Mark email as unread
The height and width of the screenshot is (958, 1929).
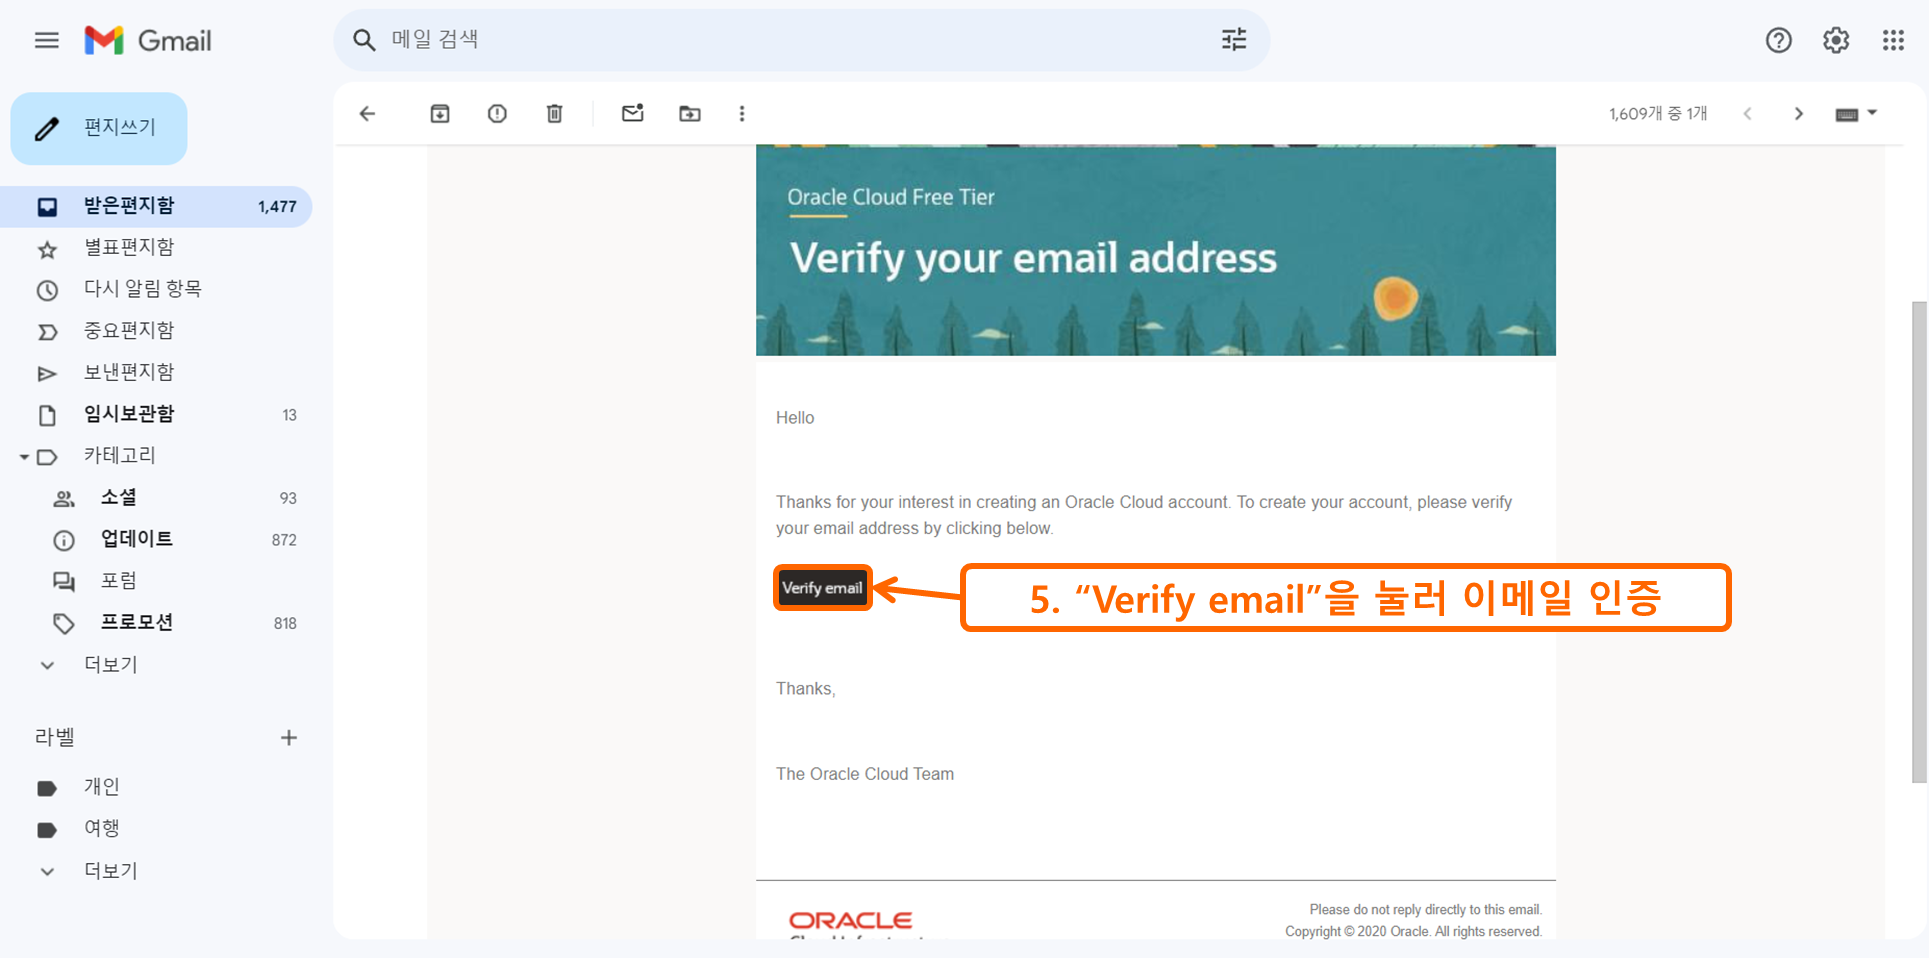point(632,113)
